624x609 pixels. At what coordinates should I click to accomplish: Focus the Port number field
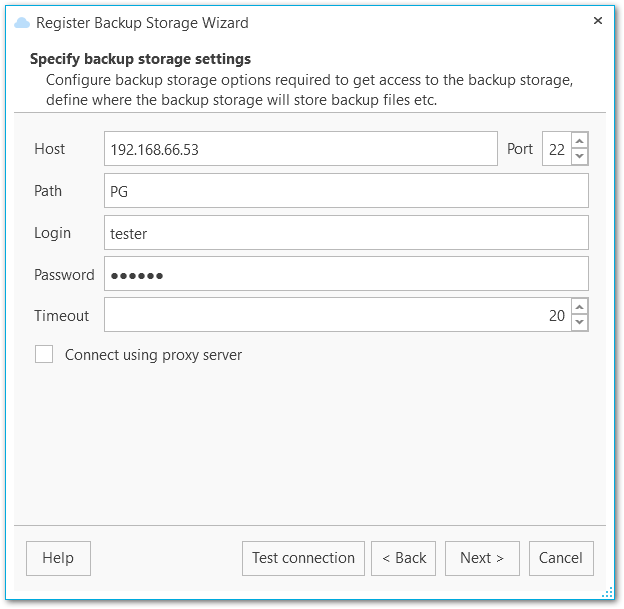pos(556,149)
